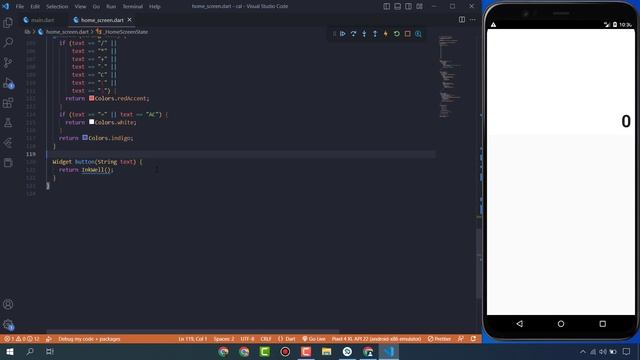The height and width of the screenshot is (360, 640).
Task: Toggle the secondary side bar layout icon
Action: point(408,6)
